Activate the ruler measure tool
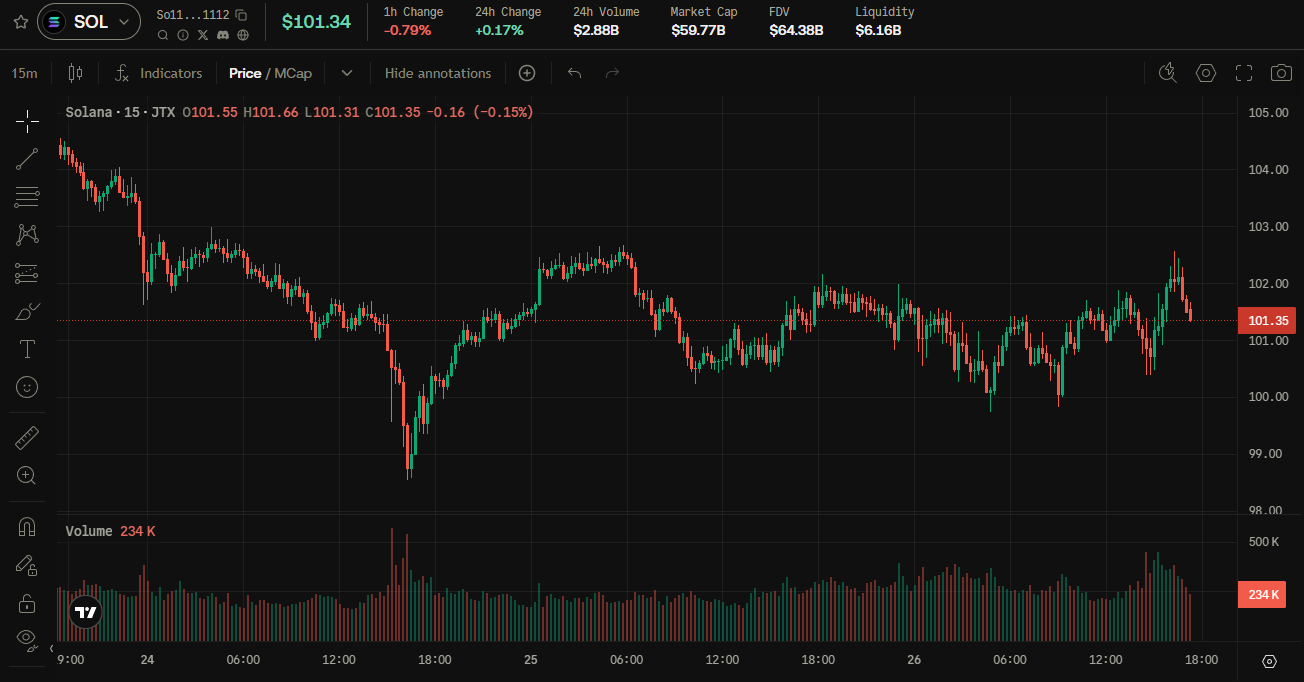1304x682 pixels. (x=27, y=437)
